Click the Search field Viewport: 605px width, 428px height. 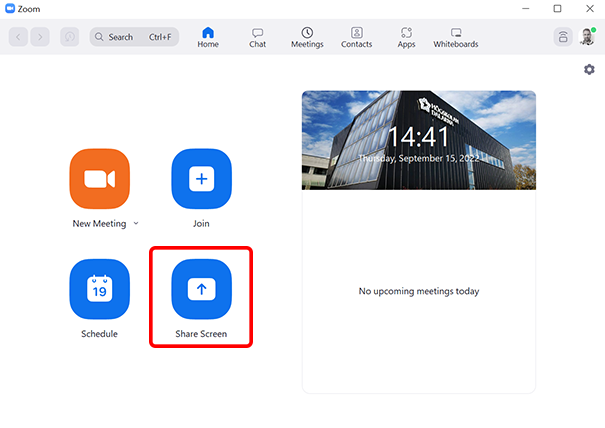tap(134, 37)
